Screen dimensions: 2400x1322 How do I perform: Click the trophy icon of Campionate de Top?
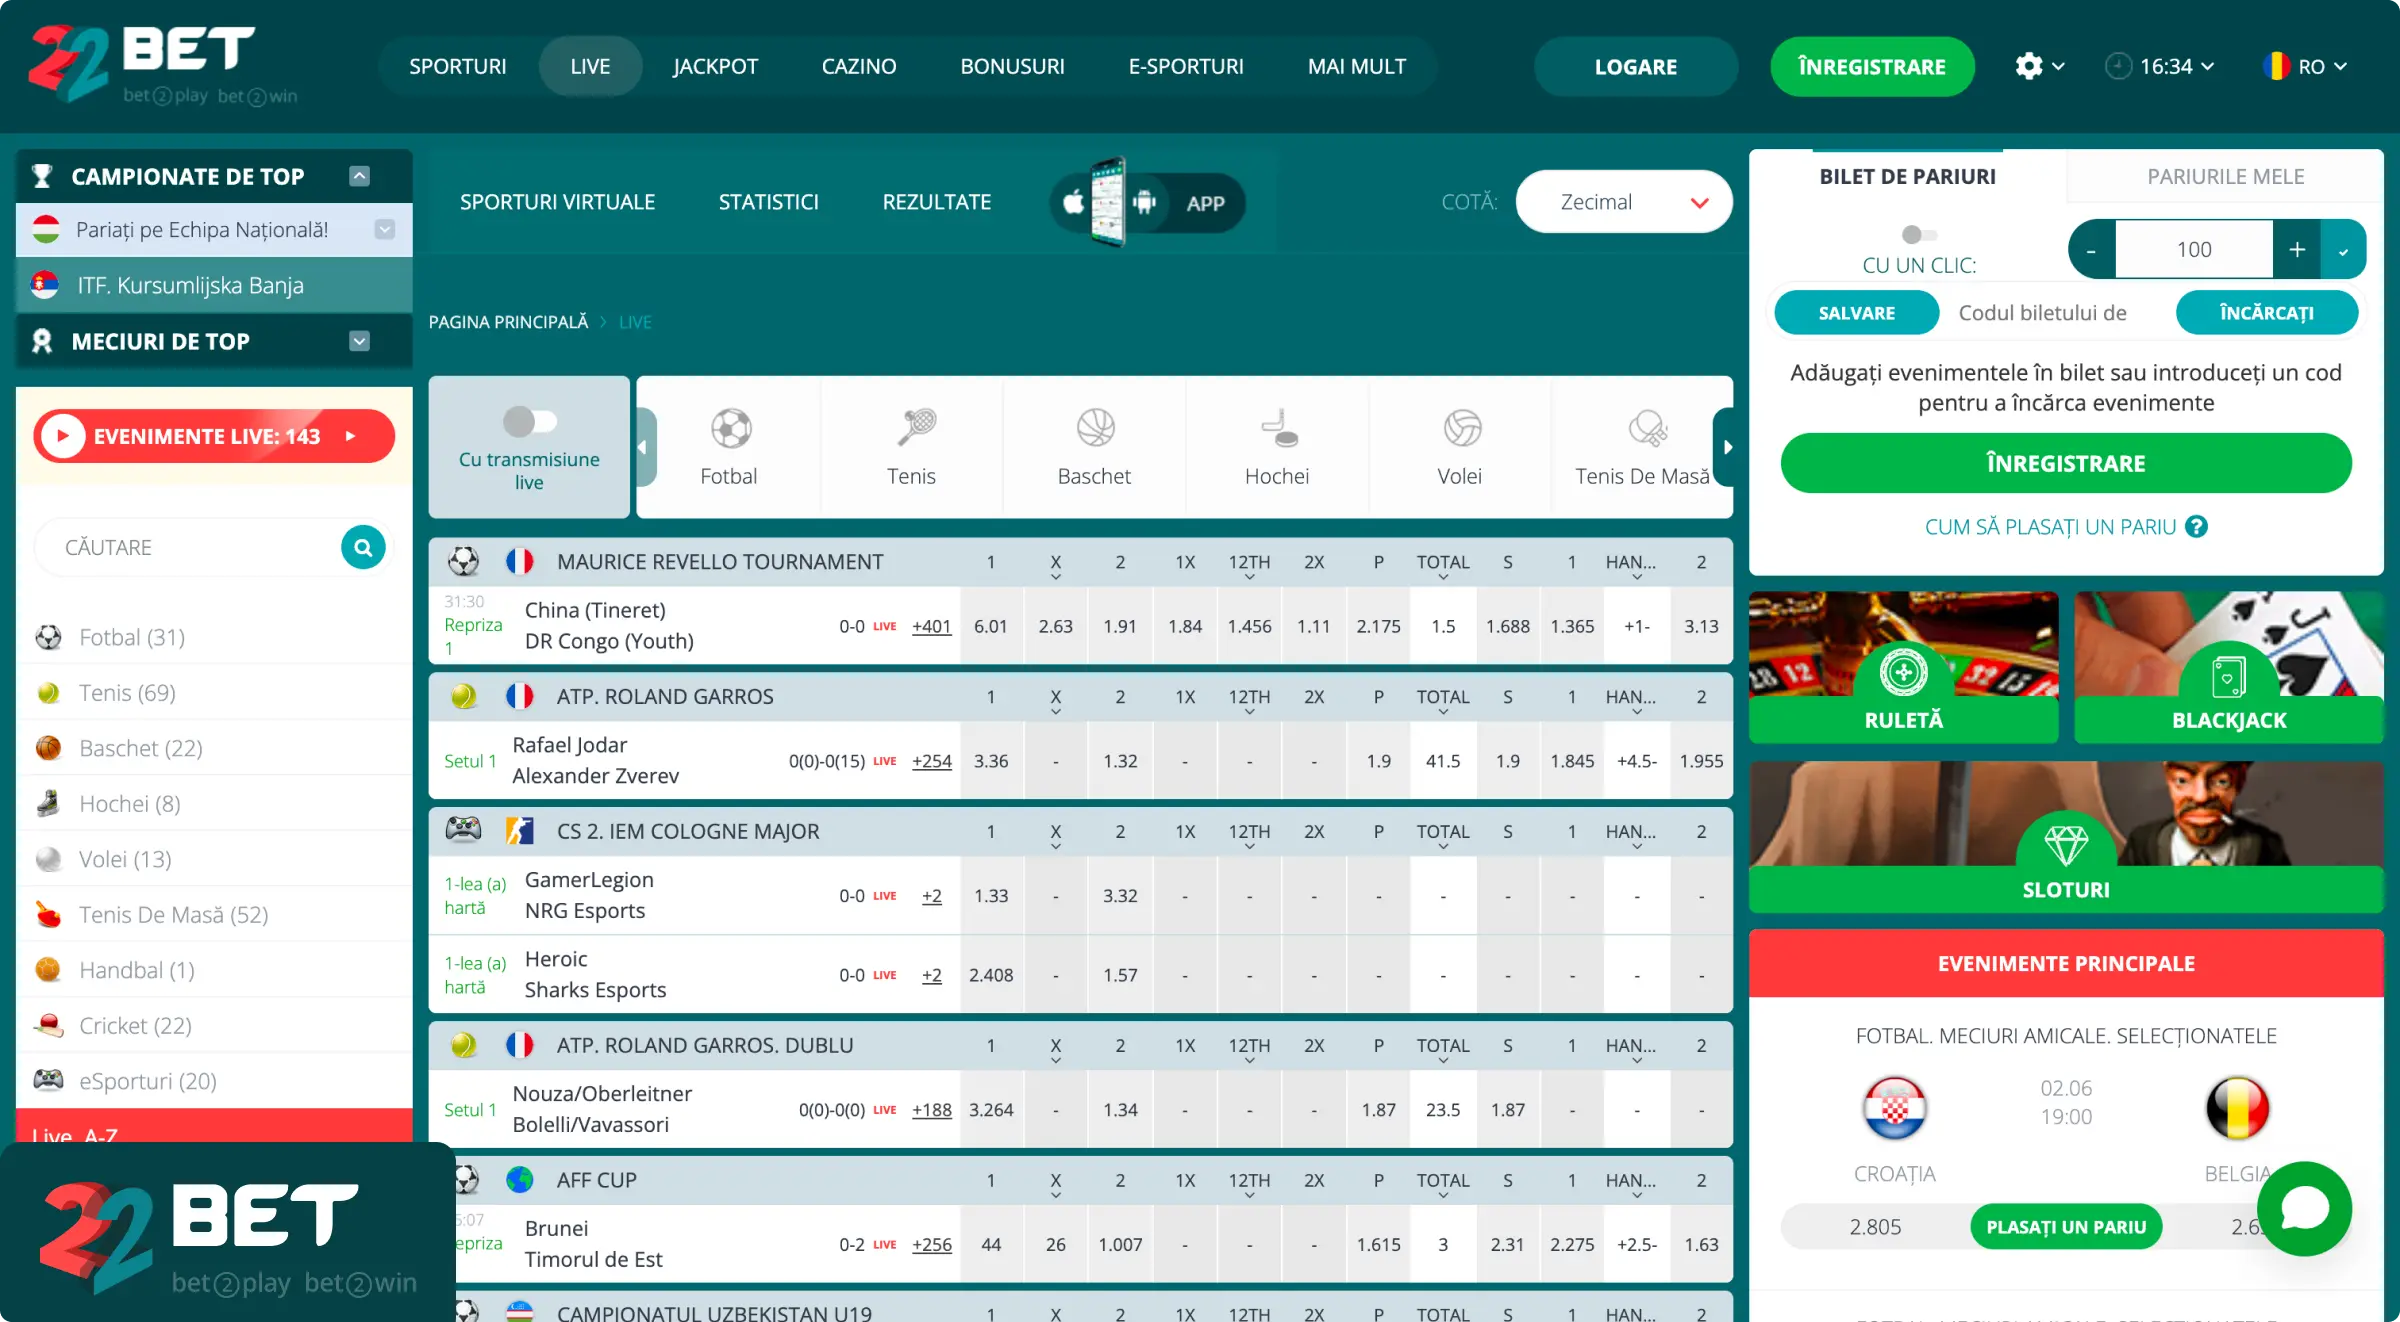click(x=42, y=176)
